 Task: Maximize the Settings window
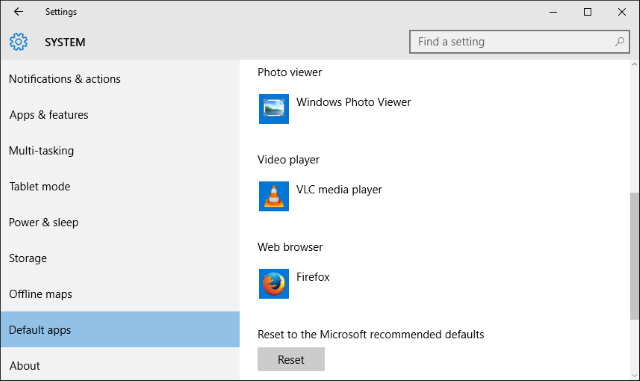tap(587, 12)
